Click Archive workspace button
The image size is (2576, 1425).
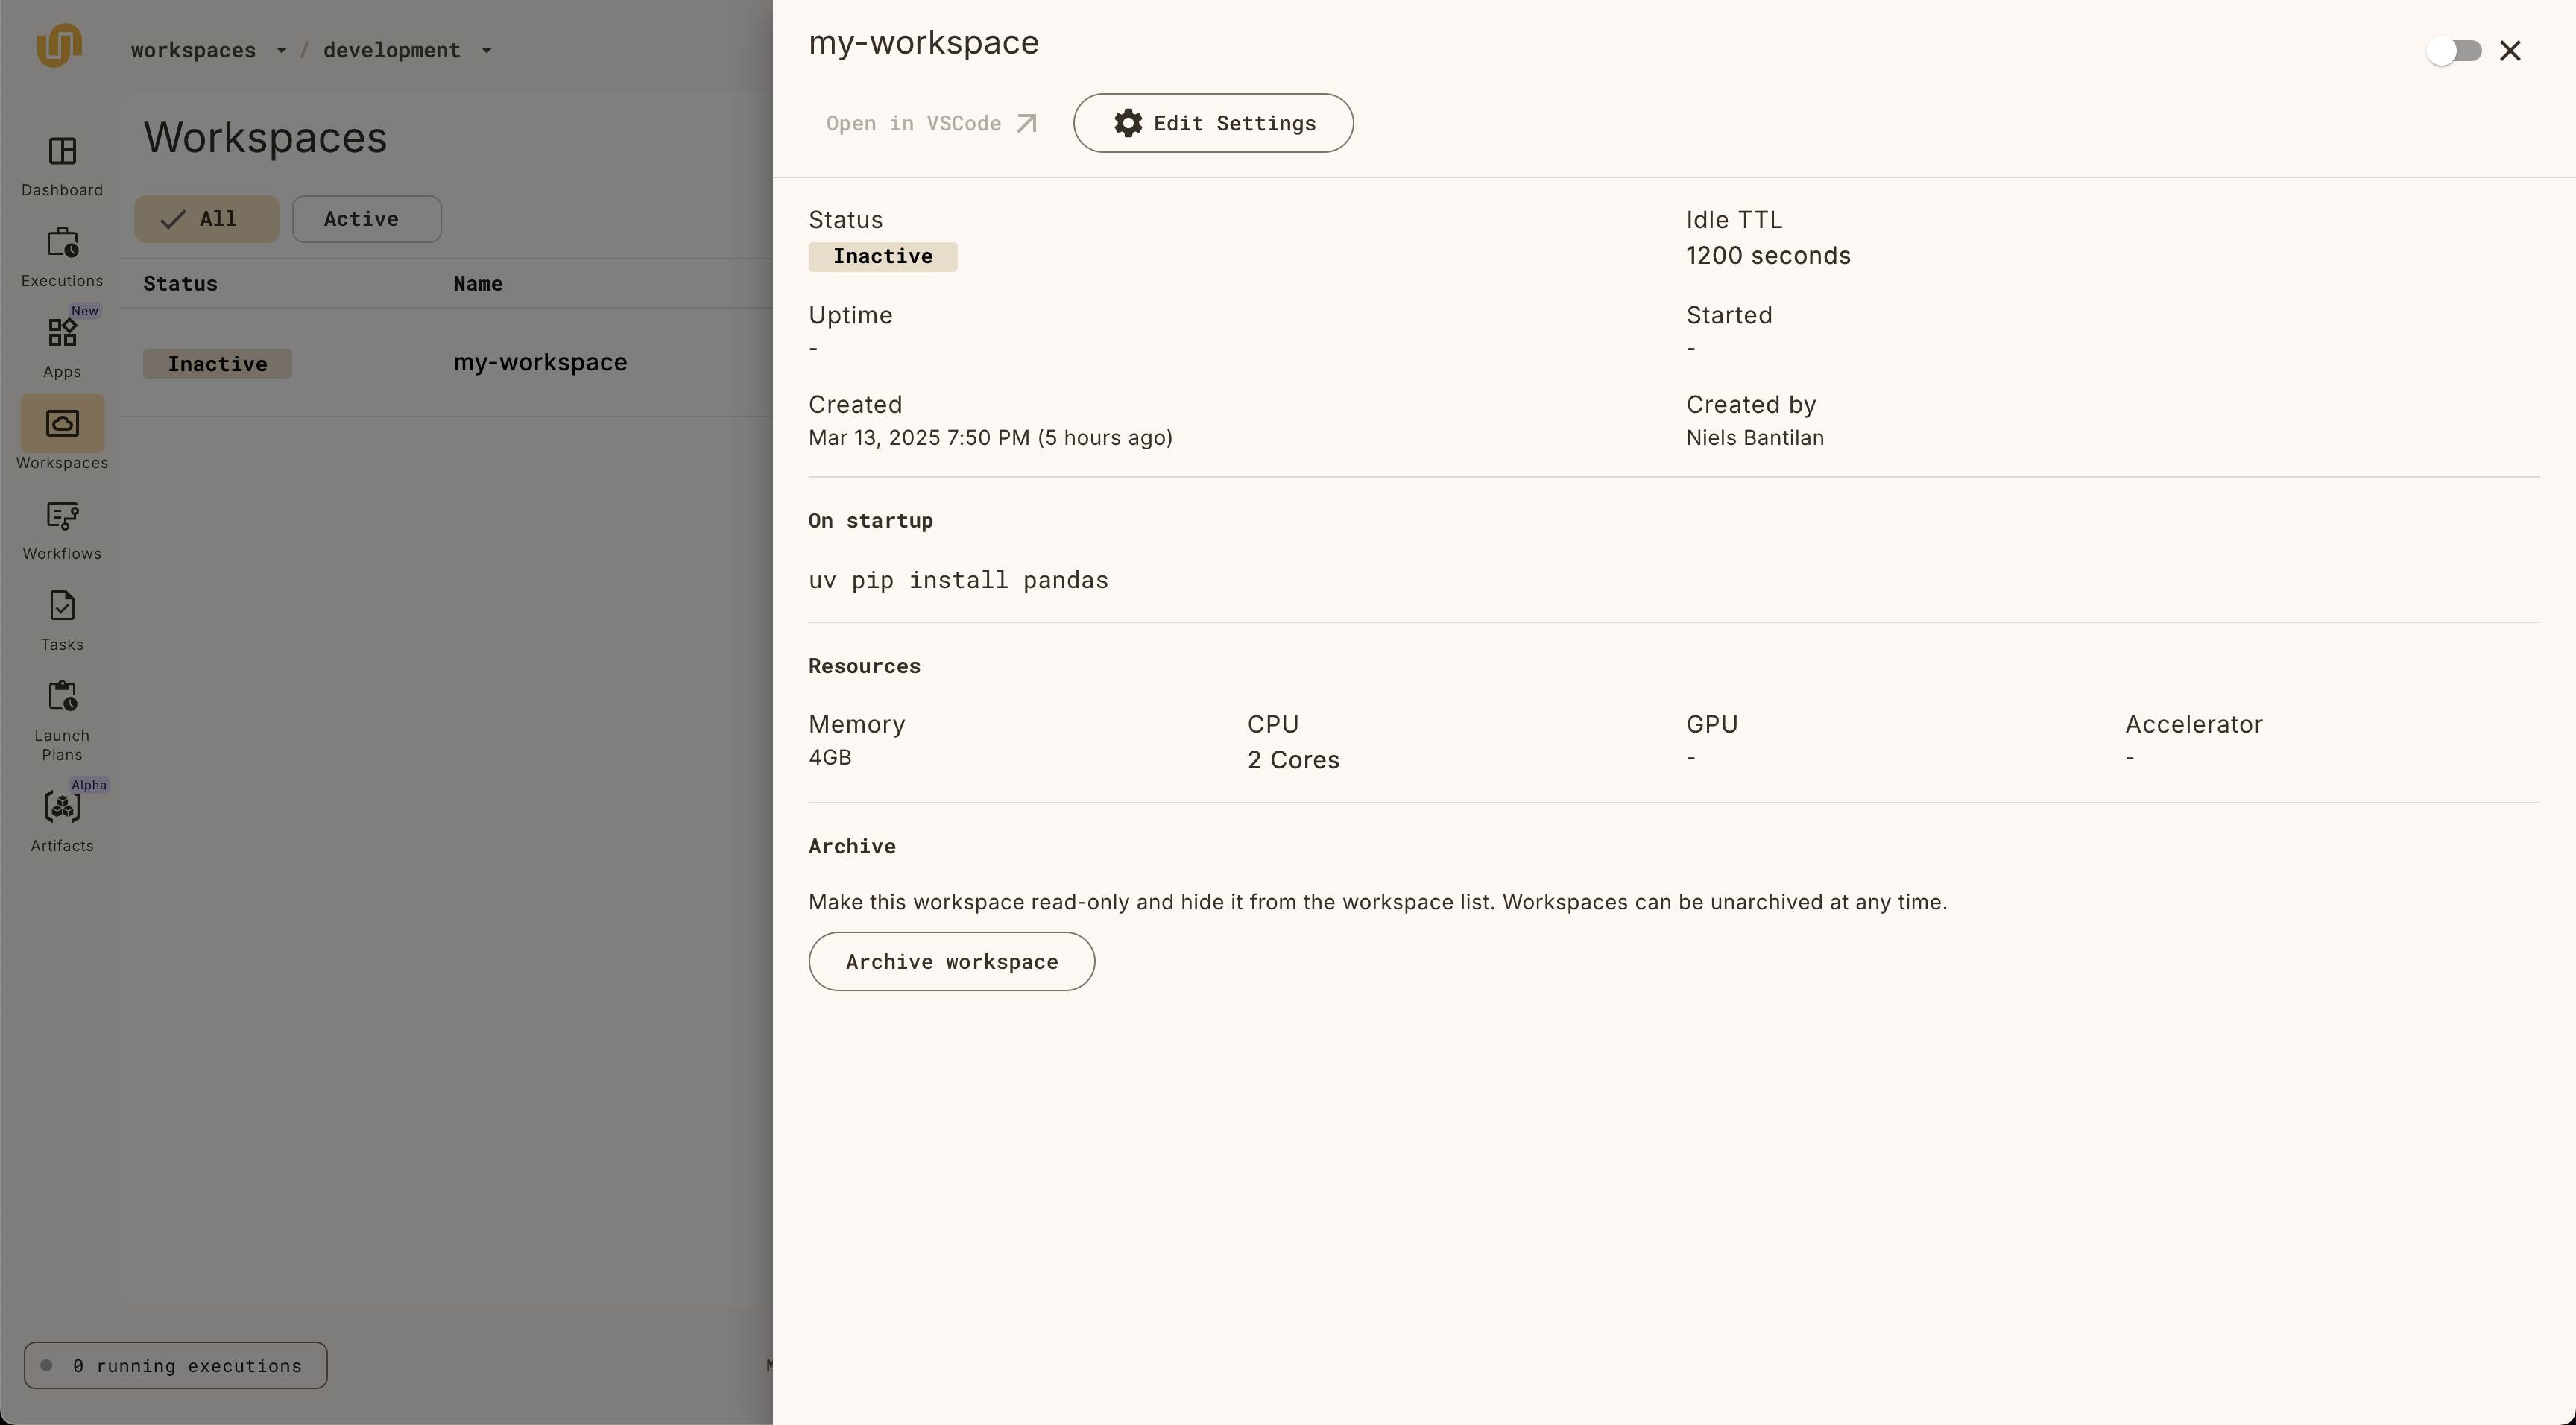click(951, 961)
